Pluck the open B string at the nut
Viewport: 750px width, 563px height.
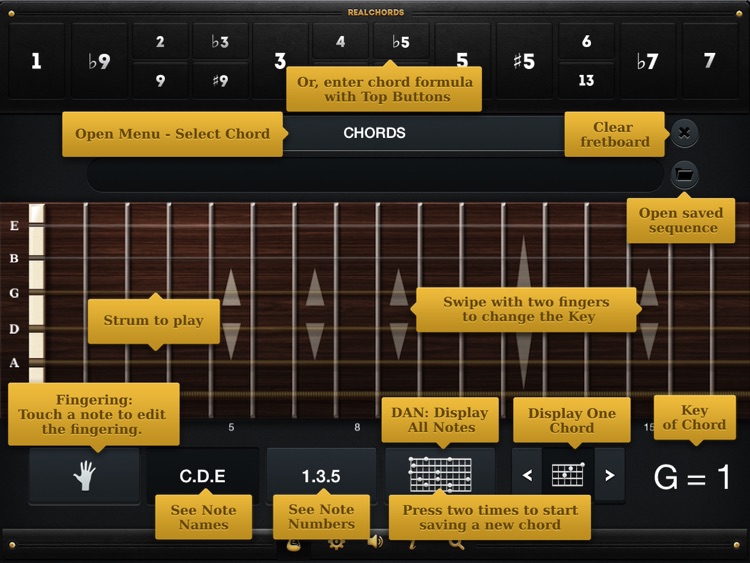(x=37, y=258)
